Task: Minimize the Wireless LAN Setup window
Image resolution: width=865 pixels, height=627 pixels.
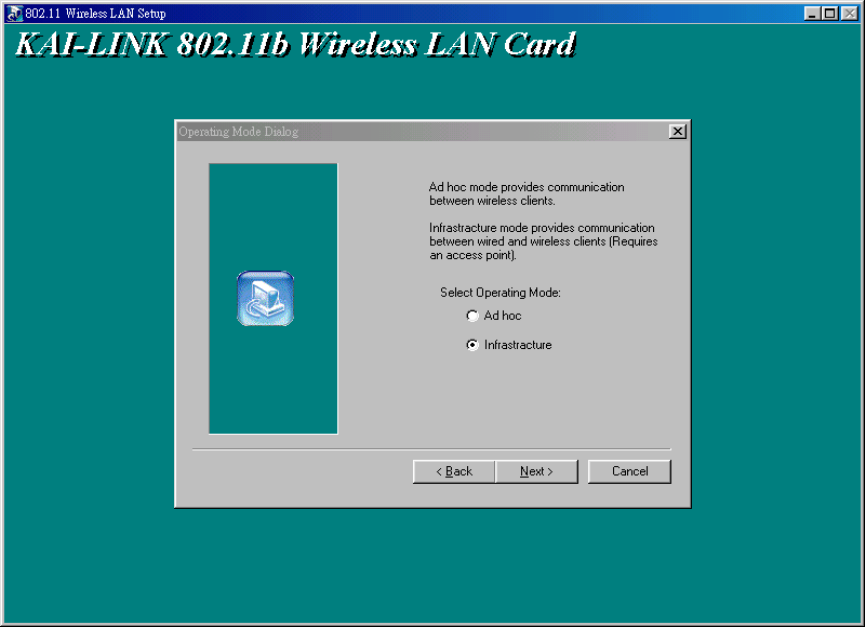Action: point(811,13)
